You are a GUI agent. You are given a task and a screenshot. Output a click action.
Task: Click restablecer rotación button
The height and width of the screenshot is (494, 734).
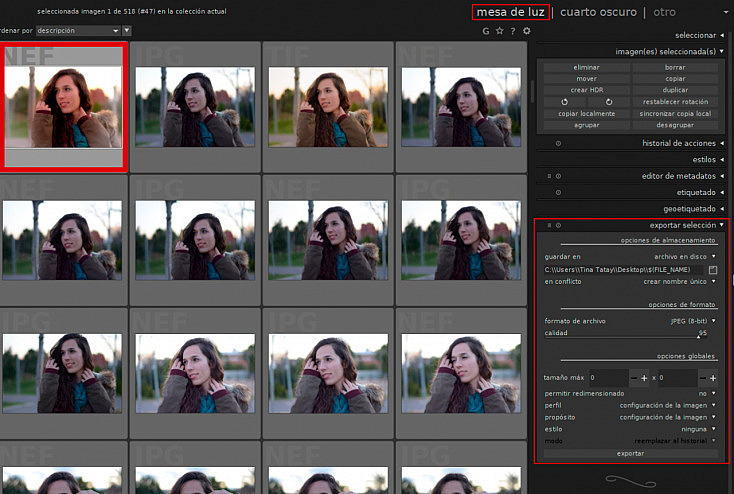click(675, 102)
